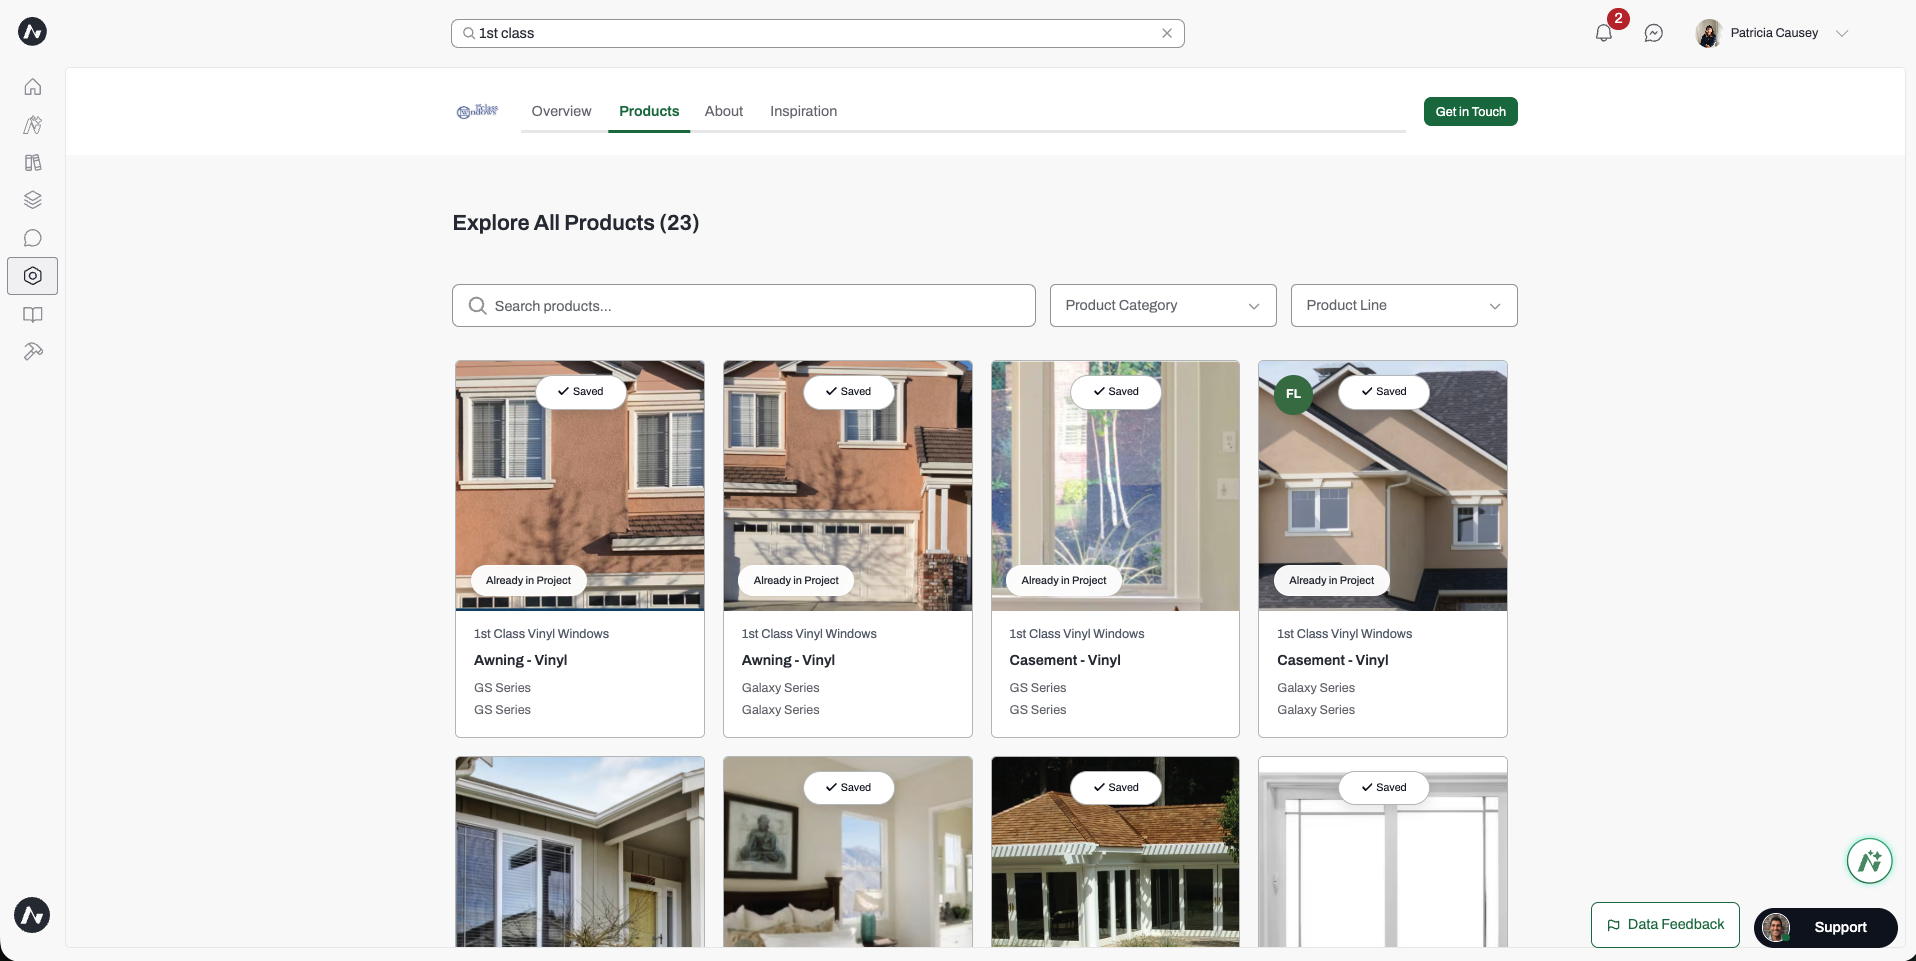Select the hammer tools sidebar icon
This screenshot has height=961, width=1916.
[33, 352]
